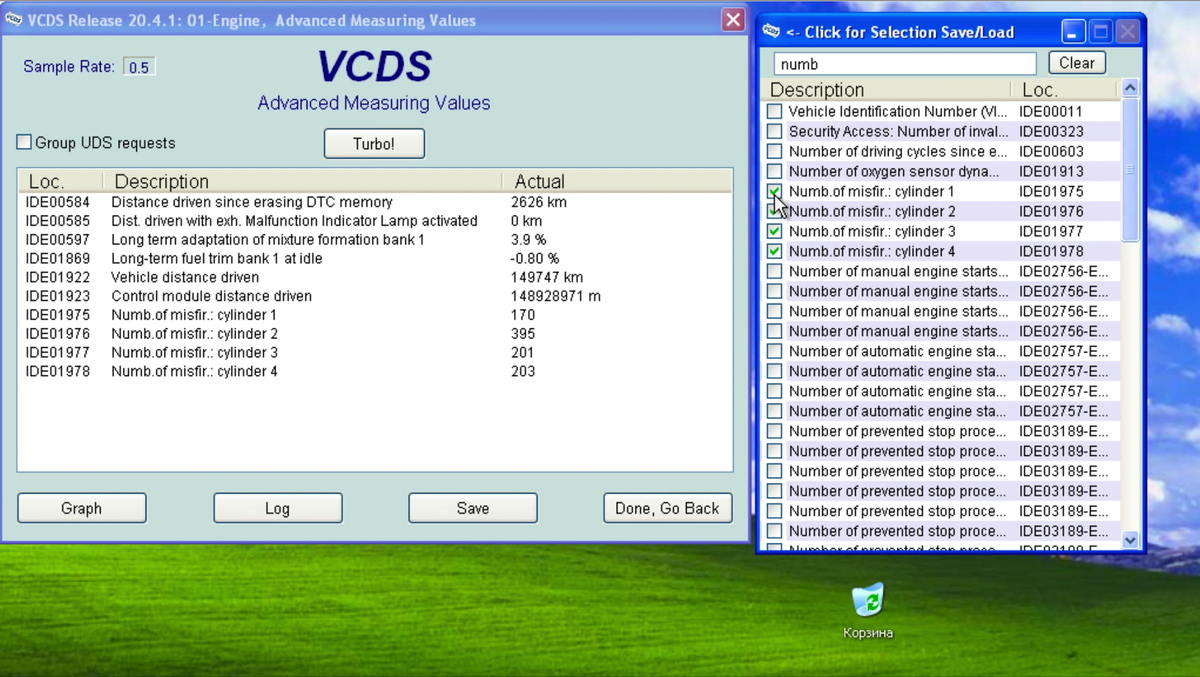The width and height of the screenshot is (1200, 677).
Task: Uncheck the Numb.of misfir.: cylinder 4 checkbox
Action: coord(774,251)
